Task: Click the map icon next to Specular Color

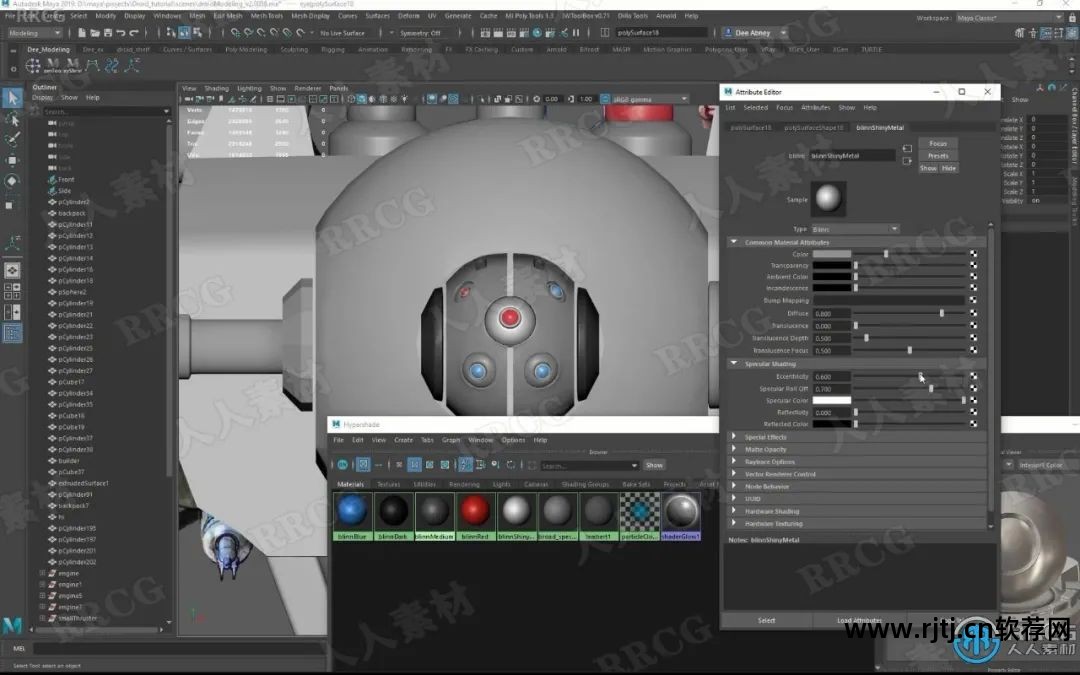Action: pyautogui.click(x=973, y=400)
